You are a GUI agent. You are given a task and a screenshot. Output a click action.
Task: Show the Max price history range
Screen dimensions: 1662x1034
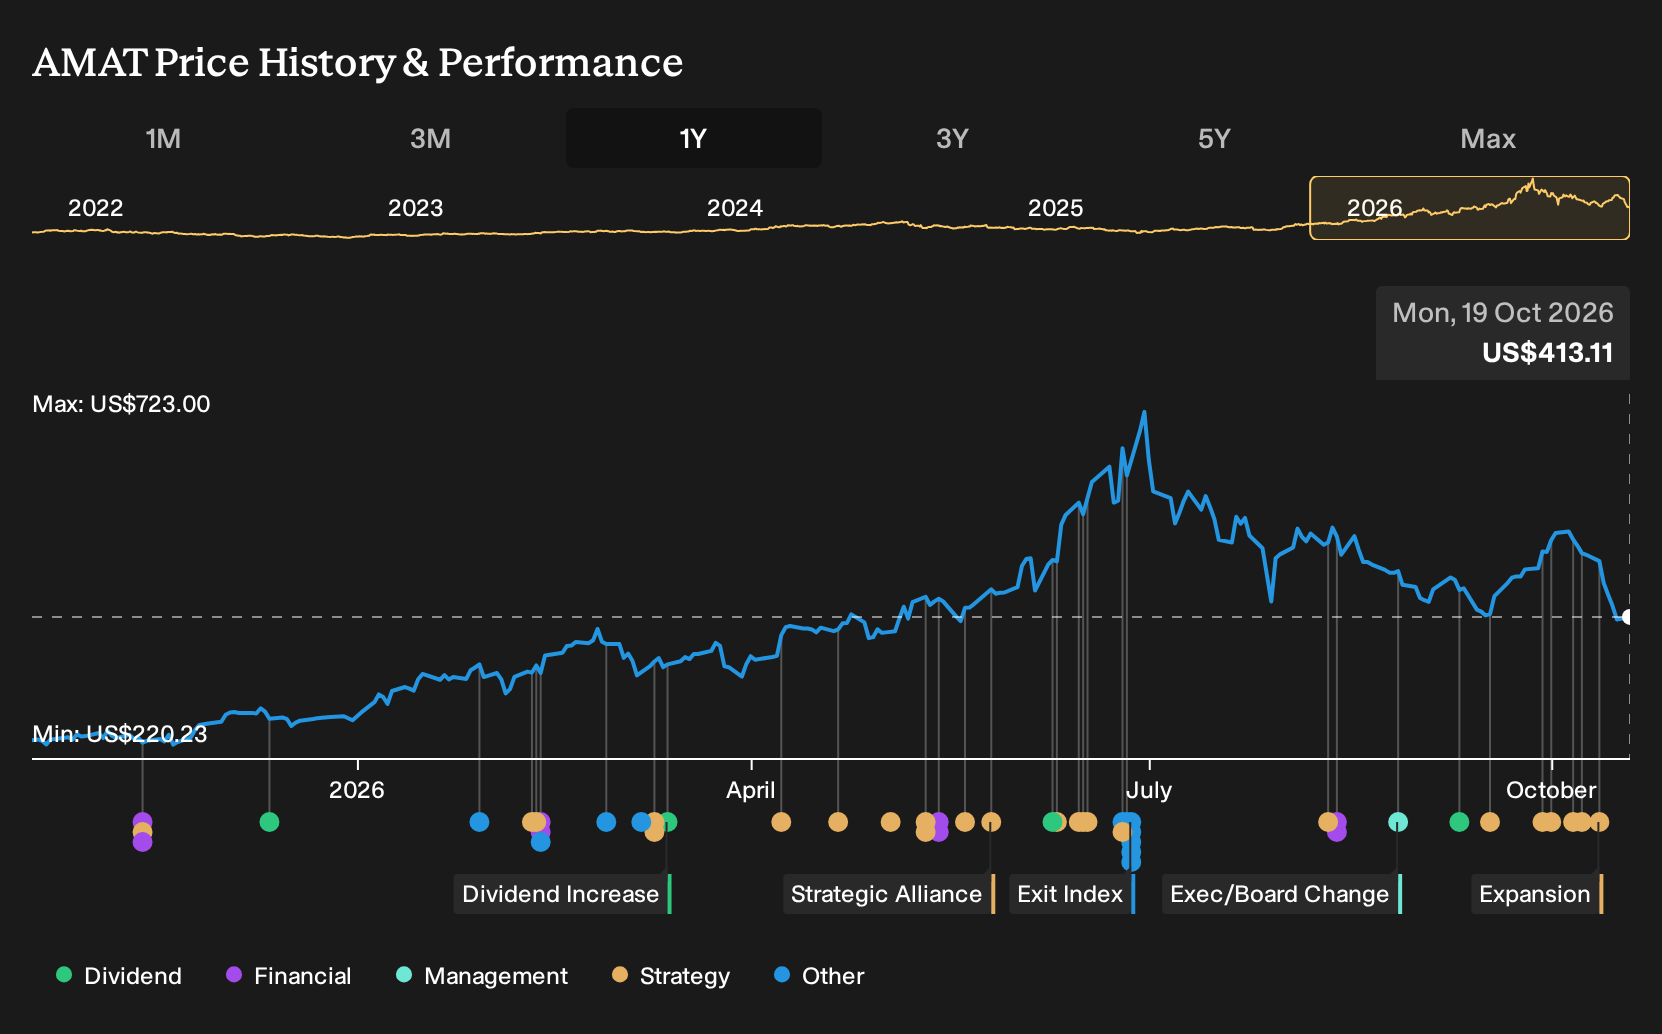point(1488,138)
